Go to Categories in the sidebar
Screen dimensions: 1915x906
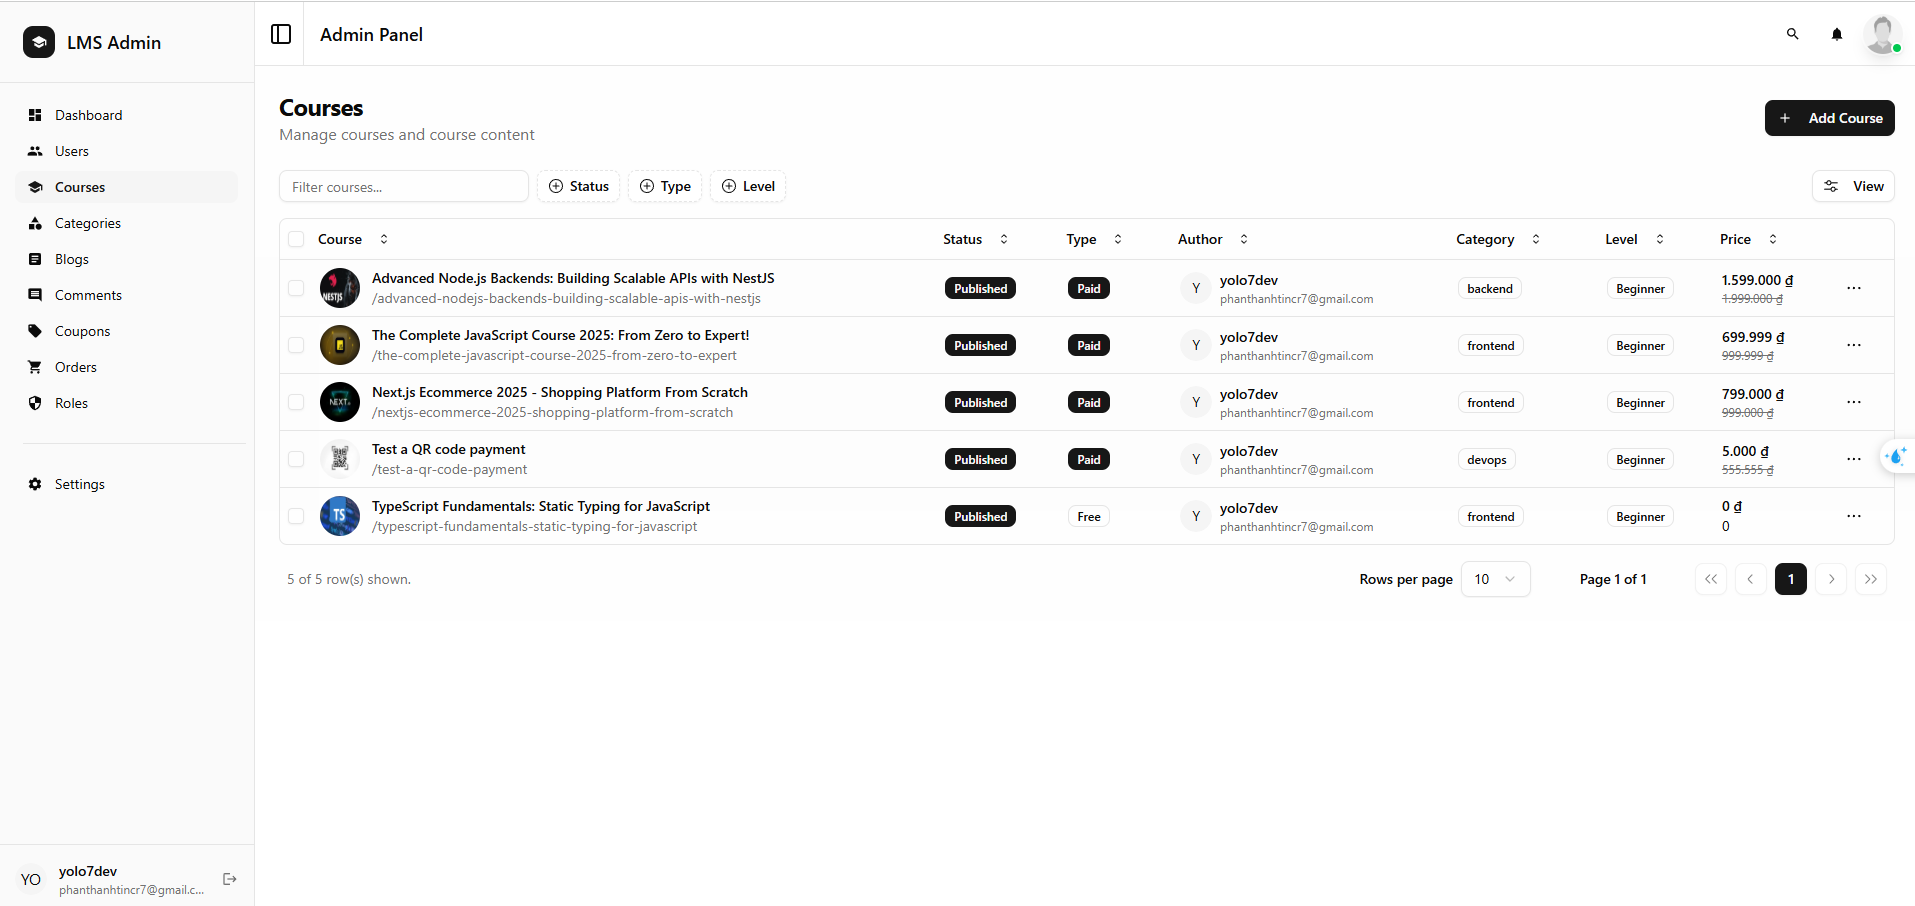(x=88, y=223)
